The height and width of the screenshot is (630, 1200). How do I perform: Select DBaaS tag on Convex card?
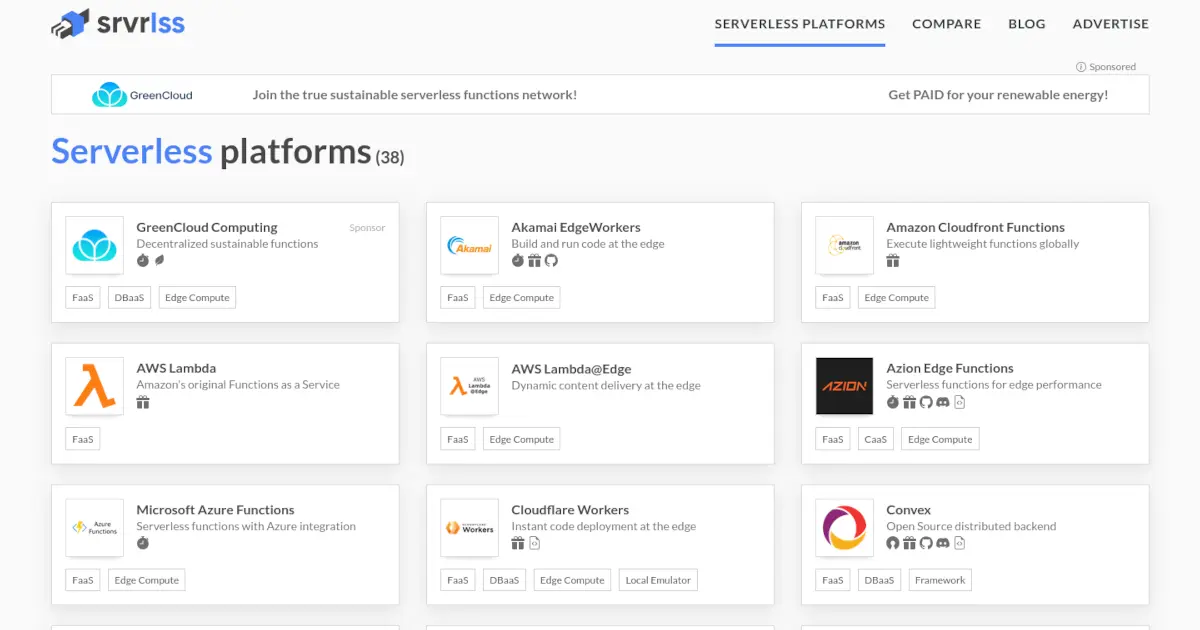tap(880, 580)
